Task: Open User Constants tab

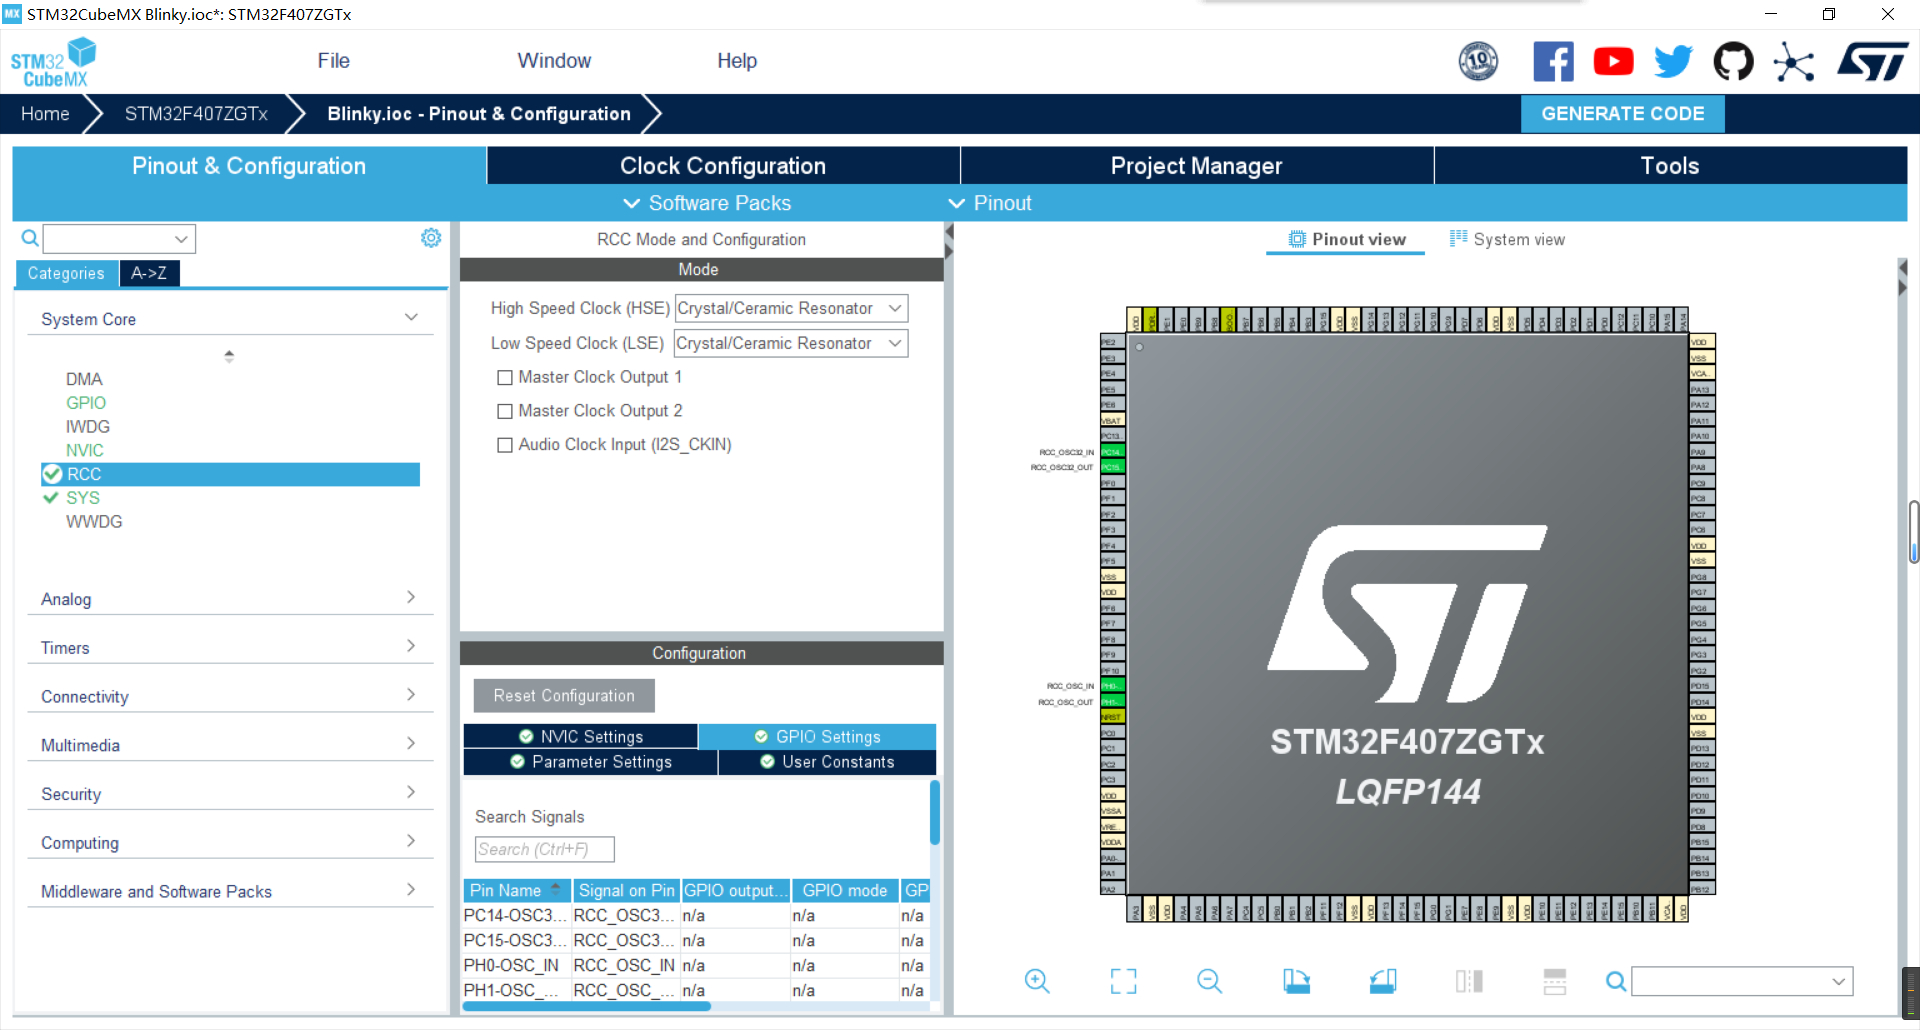Action: point(827,762)
